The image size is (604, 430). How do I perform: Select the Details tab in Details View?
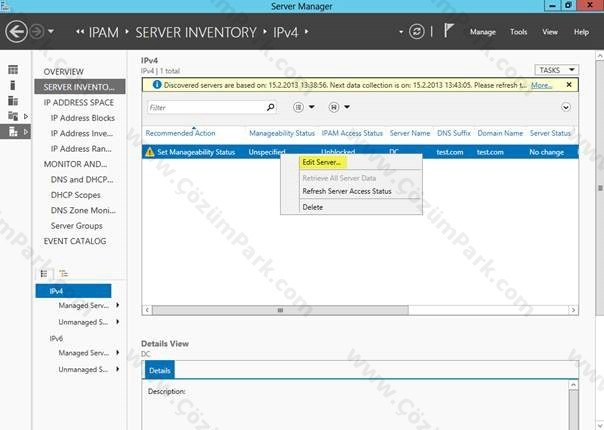point(159,370)
